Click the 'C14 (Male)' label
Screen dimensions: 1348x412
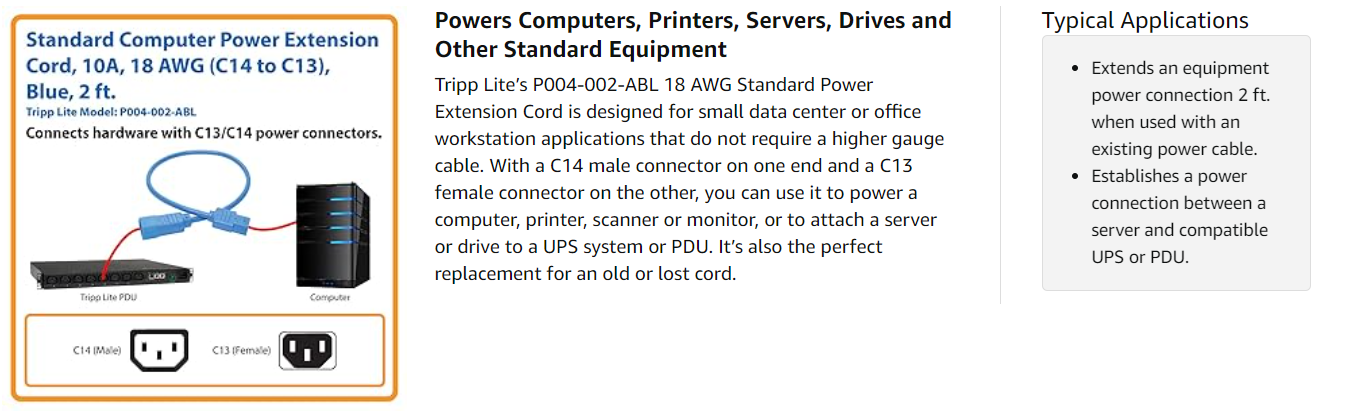(x=96, y=351)
